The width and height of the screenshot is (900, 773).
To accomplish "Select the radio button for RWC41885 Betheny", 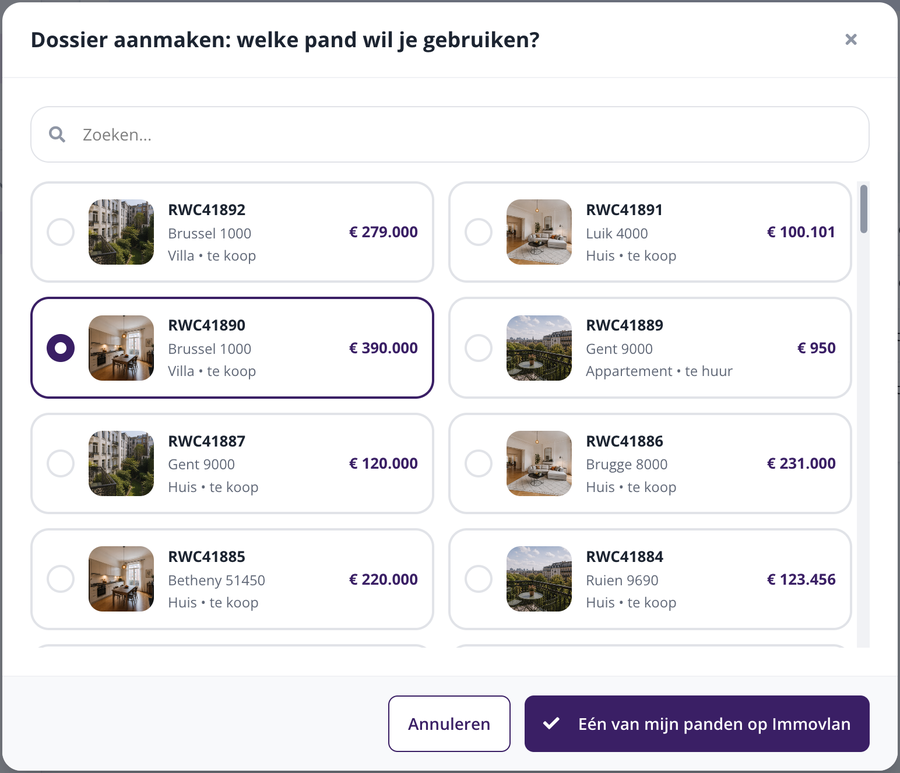I will pyautogui.click(x=60, y=578).
